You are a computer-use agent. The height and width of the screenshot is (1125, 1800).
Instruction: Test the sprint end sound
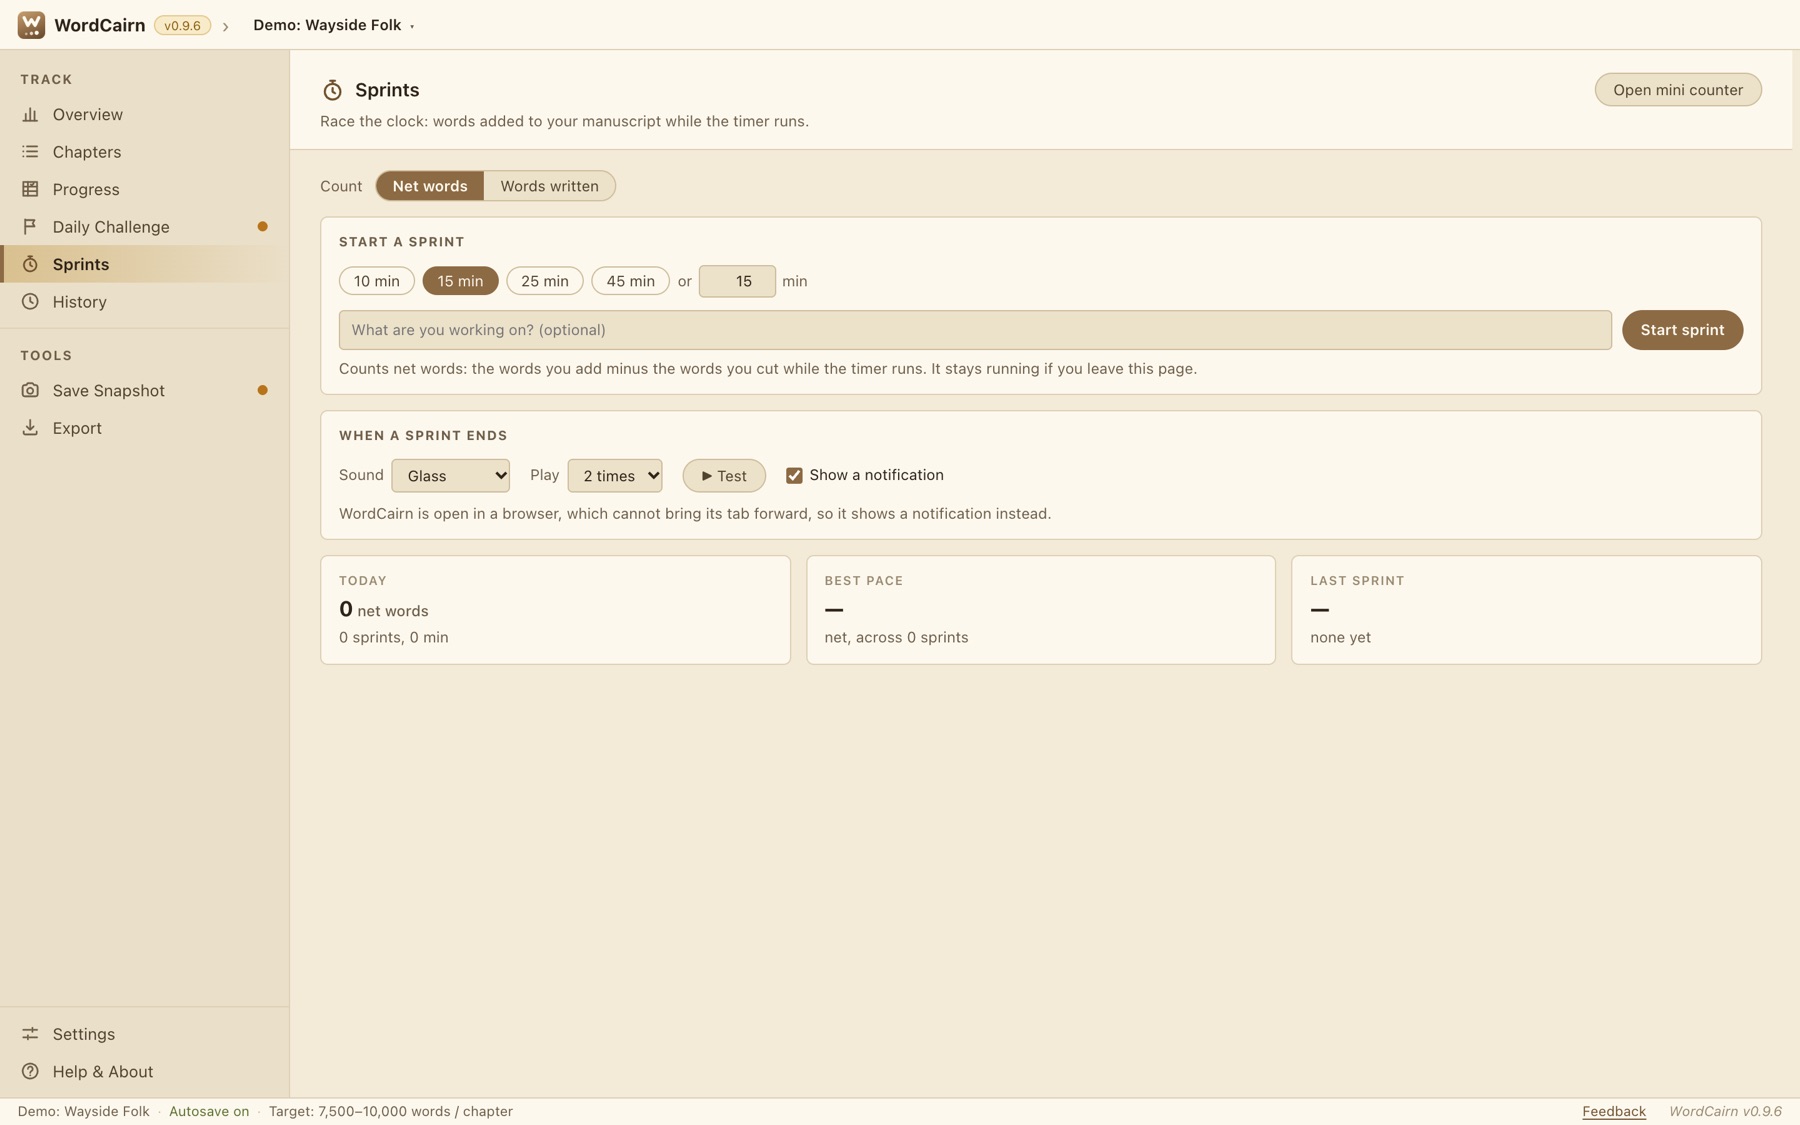(x=724, y=476)
